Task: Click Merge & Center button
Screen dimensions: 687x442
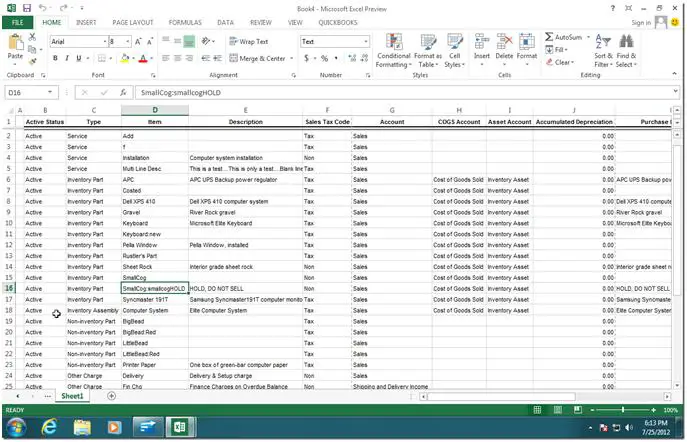Action: coord(257,58)
